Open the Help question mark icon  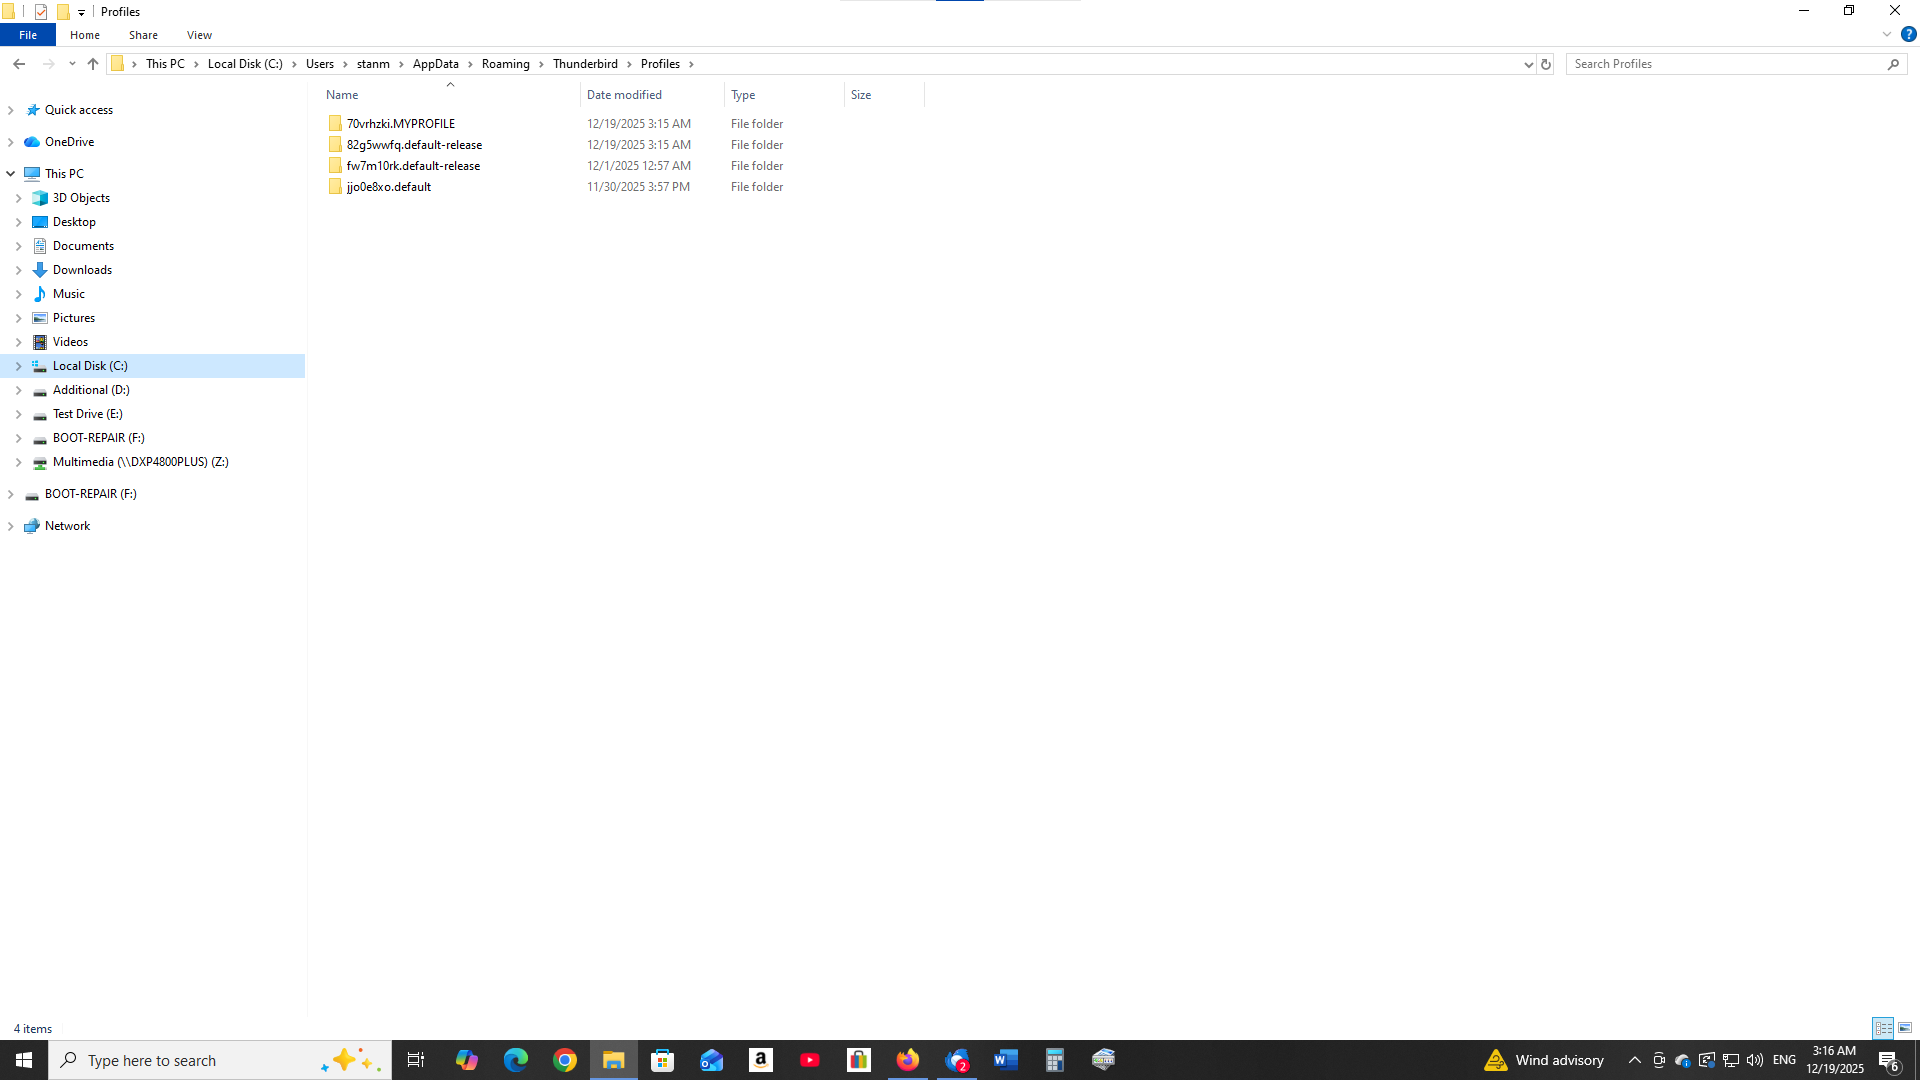click(x=1908, y=34)
